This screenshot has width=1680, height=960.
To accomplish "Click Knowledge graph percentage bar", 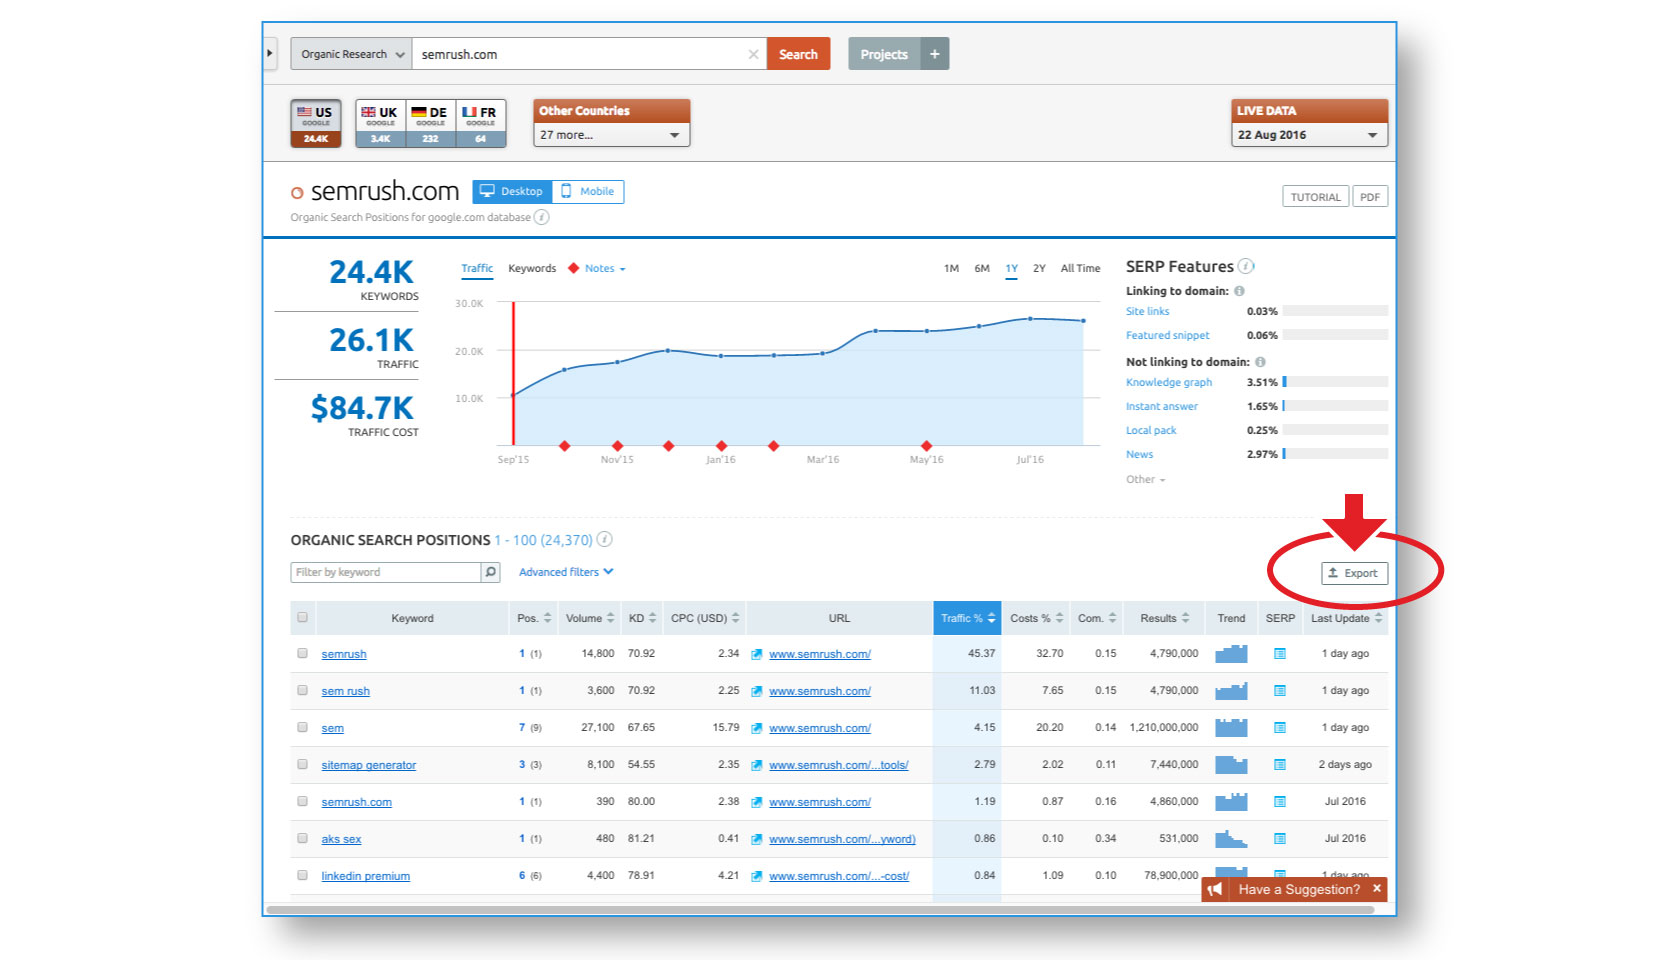I will [x=1335, y=382].
